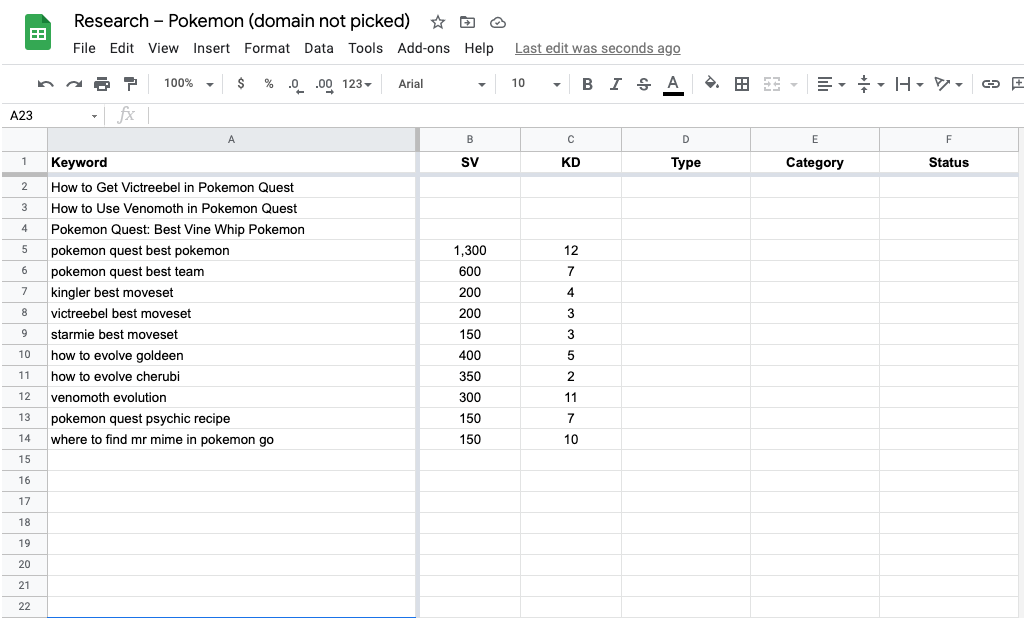Screen dimensions: 1024x618
Task: Open the View menu
Action: [x=163, y=48]
